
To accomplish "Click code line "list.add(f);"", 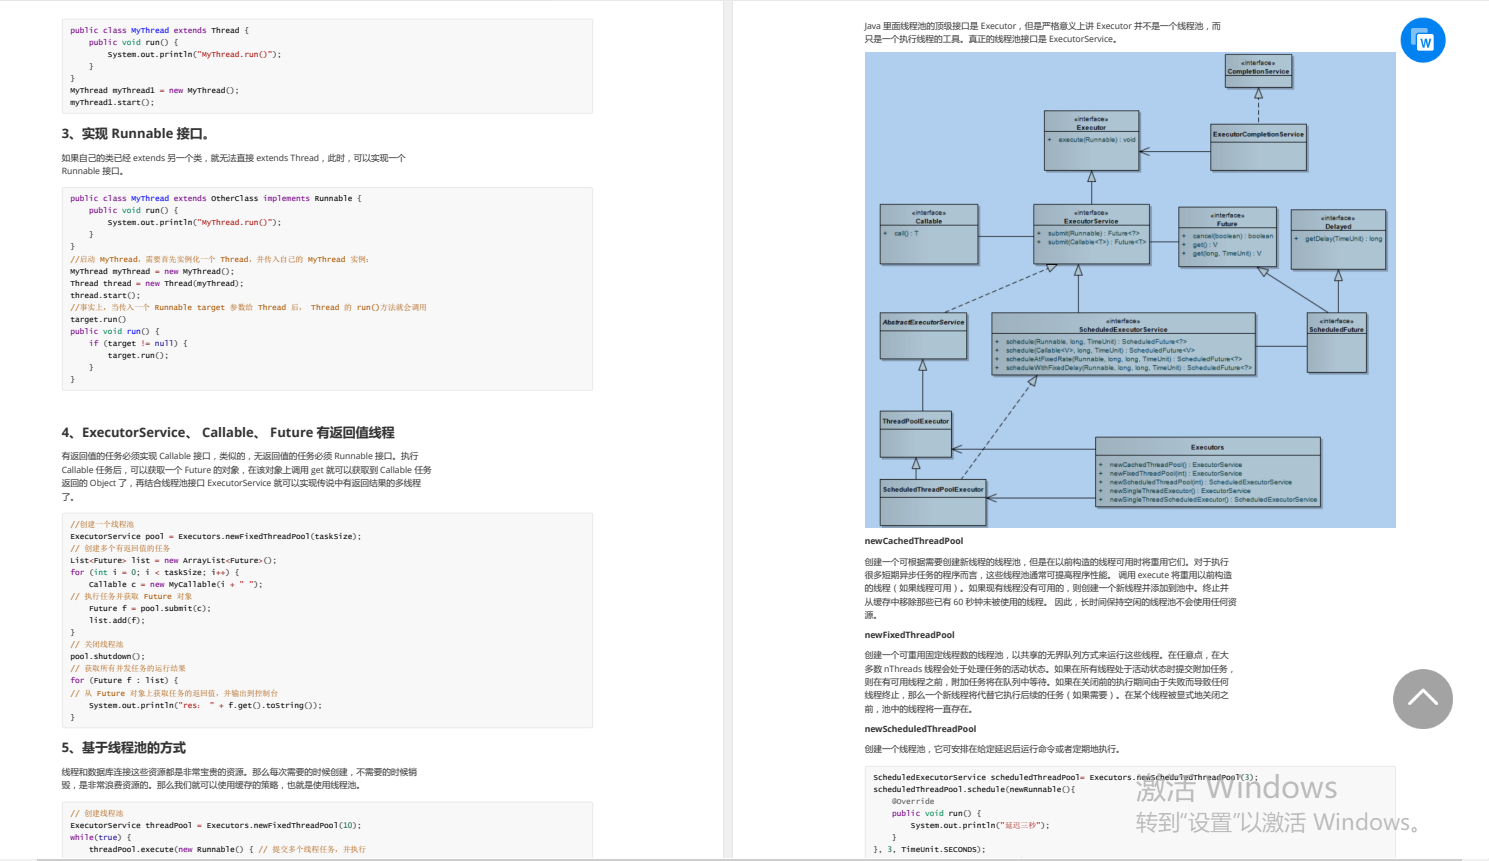I will coord(115,620).
